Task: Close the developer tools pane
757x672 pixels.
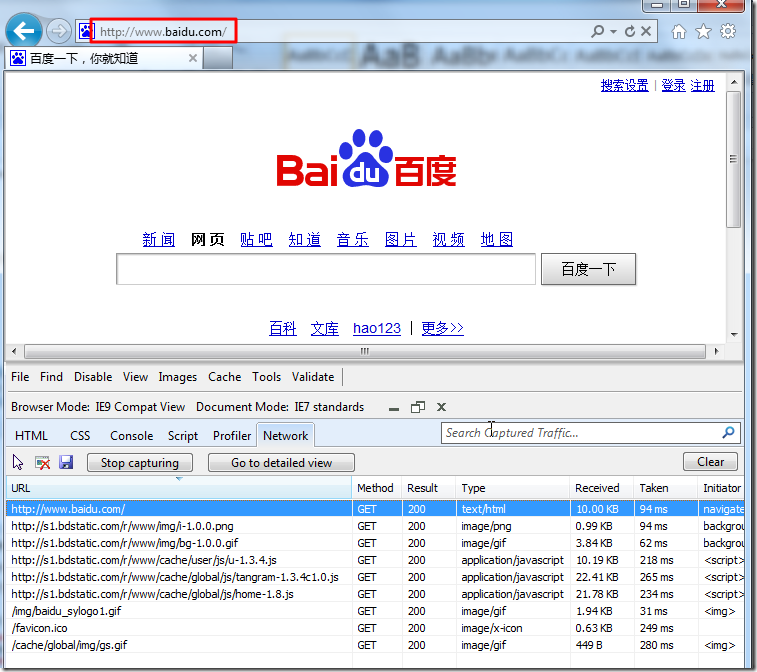Action: 441,407
